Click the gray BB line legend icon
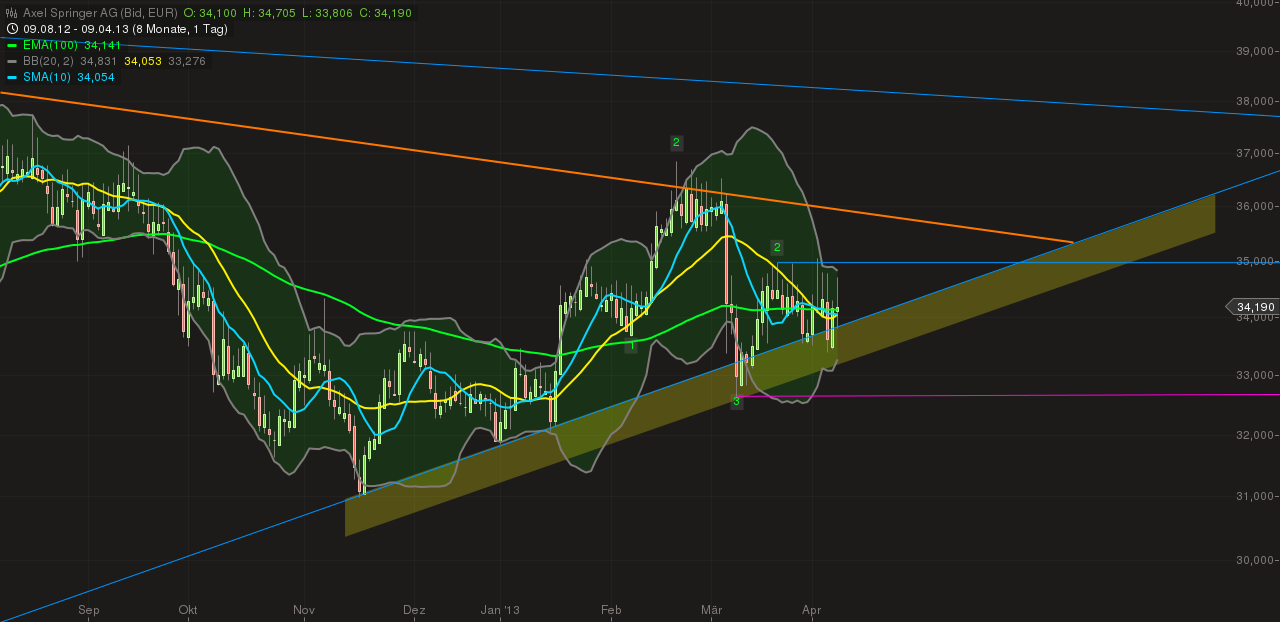Viewport: 1280px width, 622px height. 12,61
